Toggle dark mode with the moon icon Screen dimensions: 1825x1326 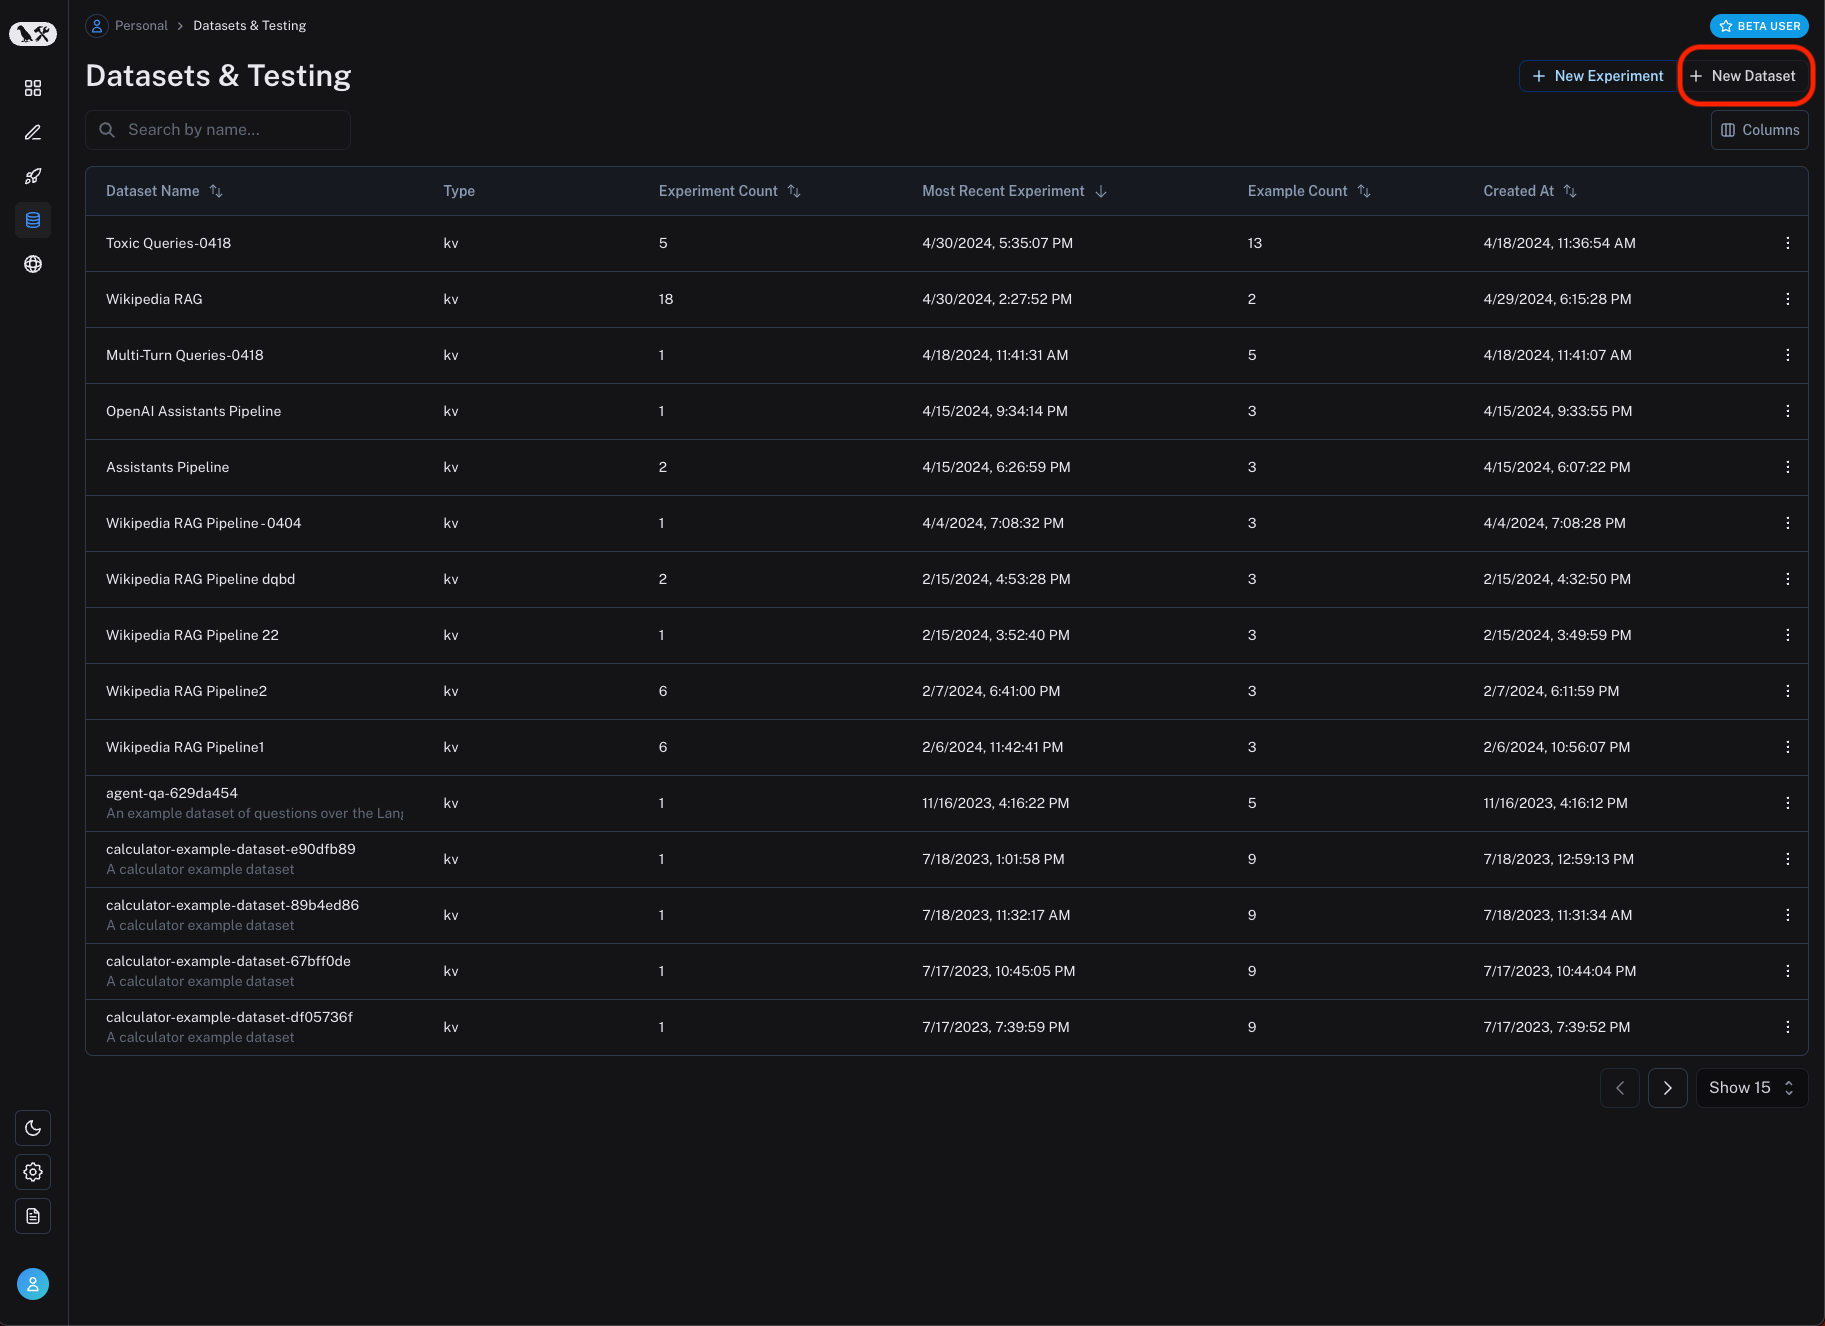(33, 1128)
